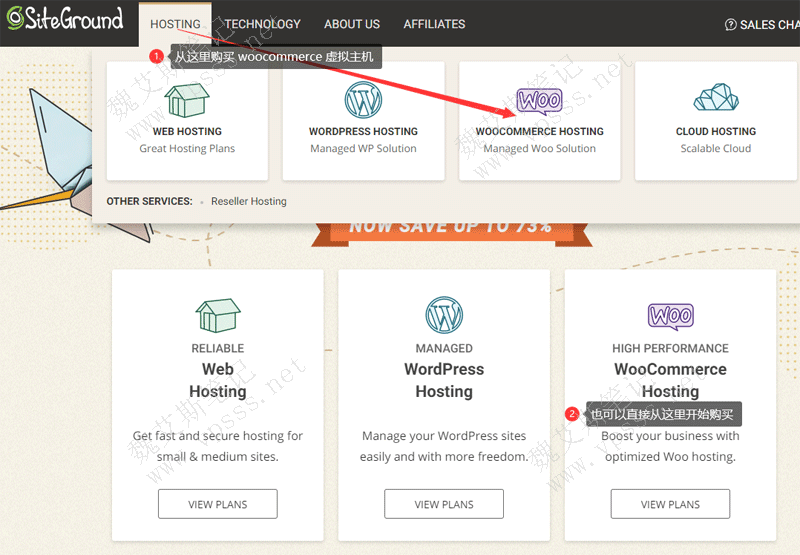Click the house icon on Reliable Web Hosting card
Viewport: 800px width, 555px height.
tap(218, 315)
